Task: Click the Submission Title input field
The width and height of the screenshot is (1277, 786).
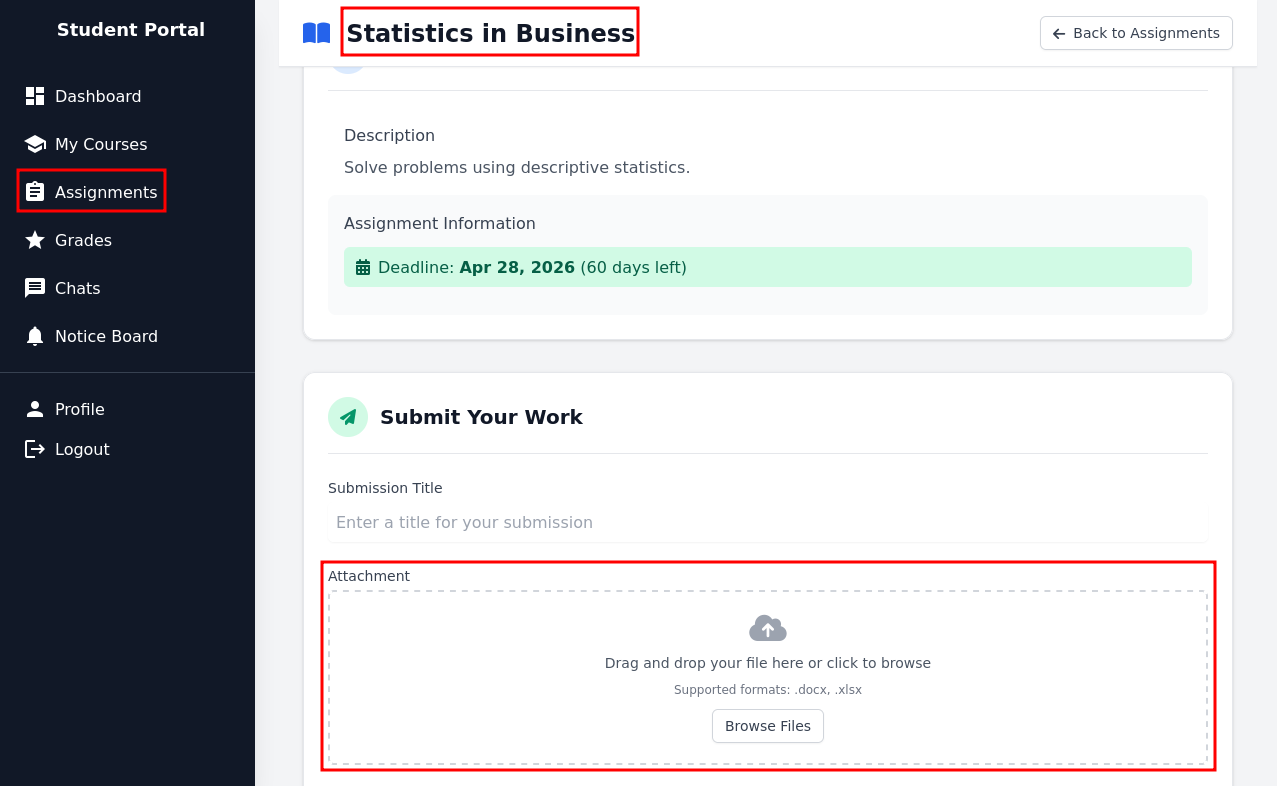Action: (x=767, y=522)
